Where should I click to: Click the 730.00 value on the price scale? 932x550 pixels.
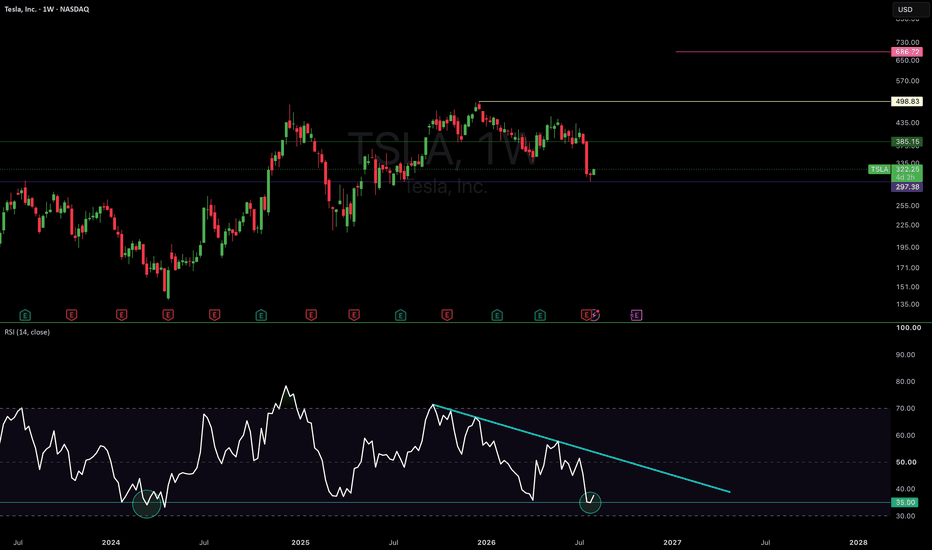click(908, 43)
